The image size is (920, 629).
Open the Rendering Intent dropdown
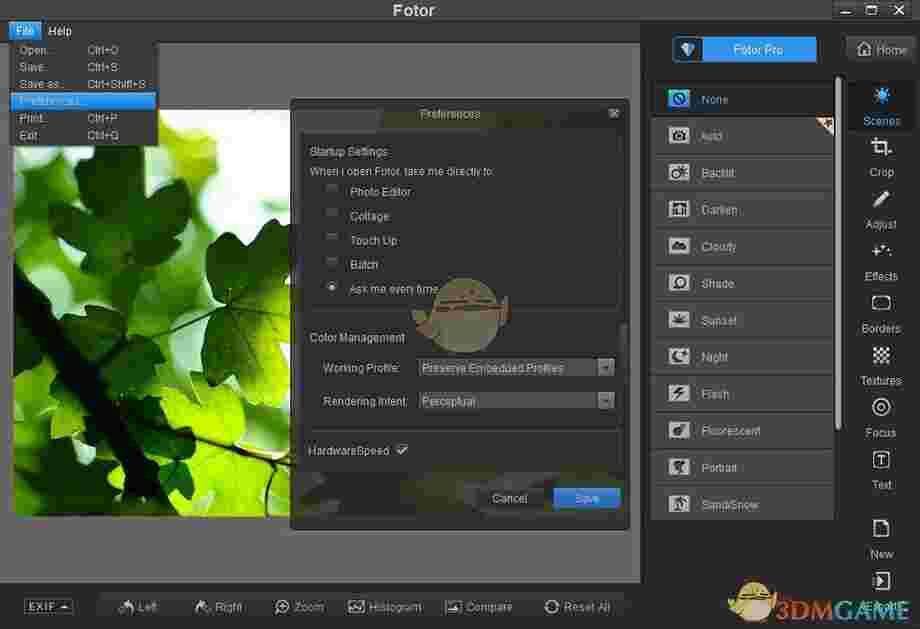604,400
